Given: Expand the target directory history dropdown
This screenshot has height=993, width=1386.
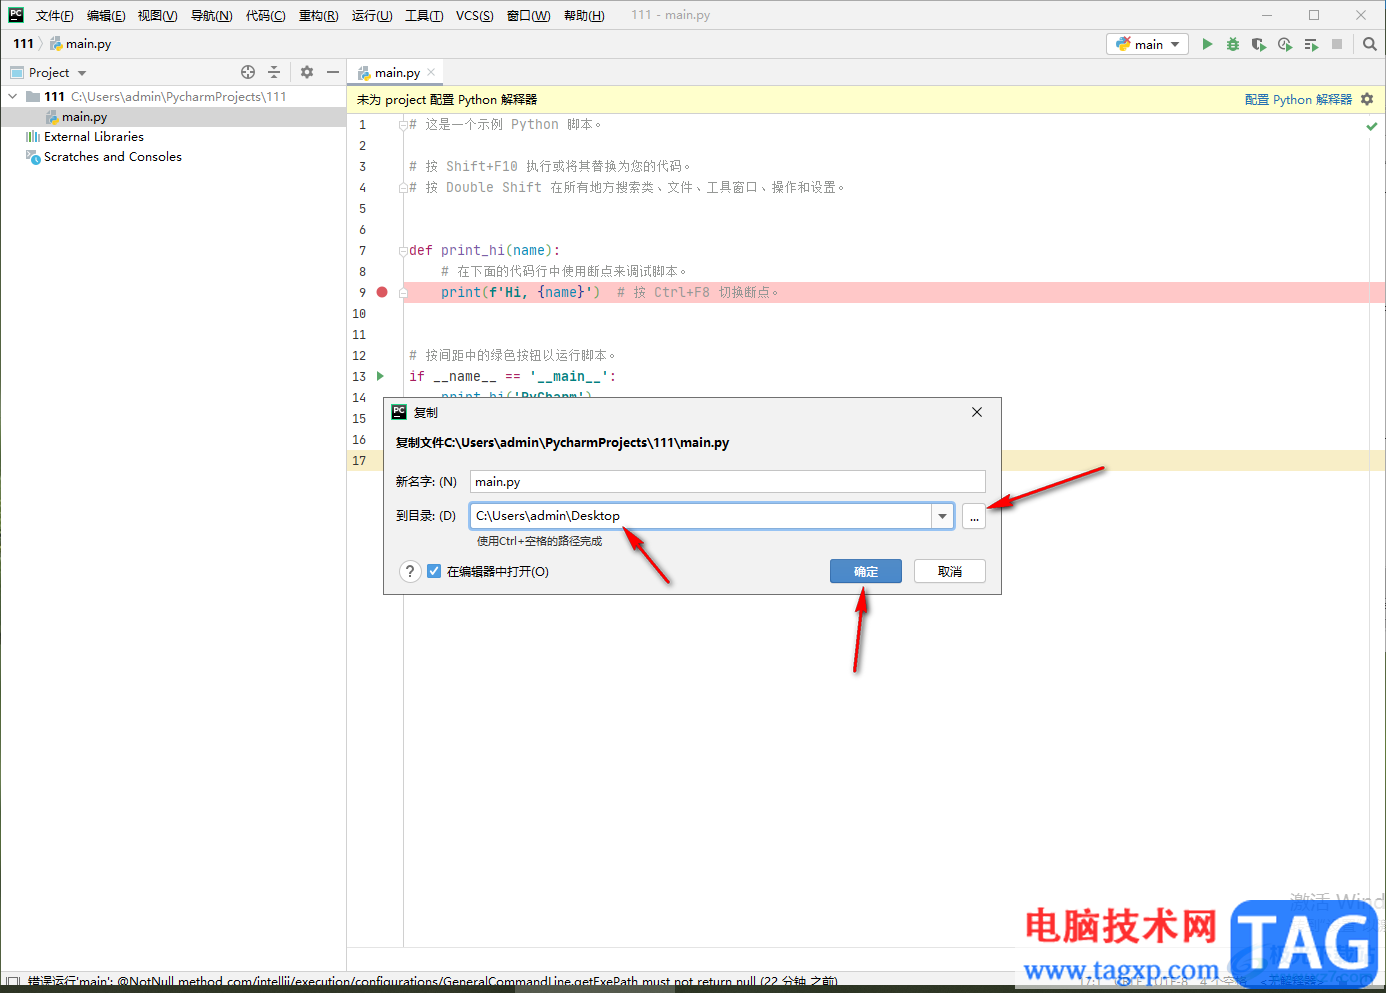Looking at the screenshot, I should (943, 516).
